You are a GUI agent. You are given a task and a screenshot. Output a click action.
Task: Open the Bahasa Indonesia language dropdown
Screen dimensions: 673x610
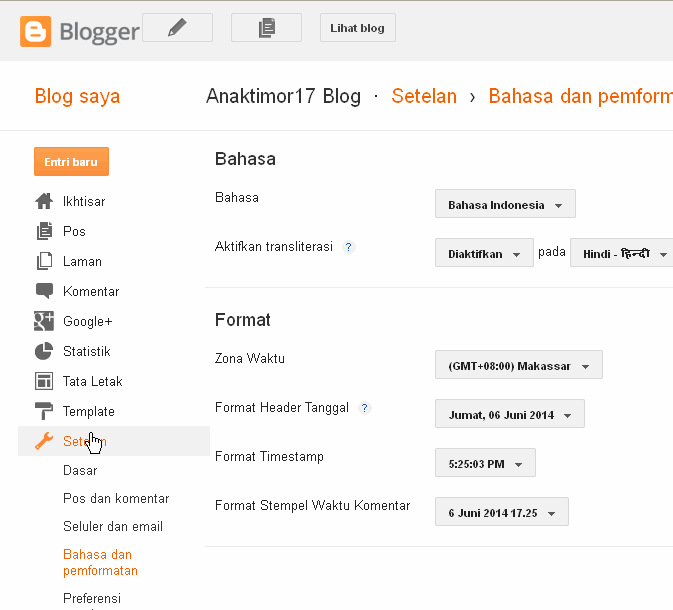click(x=505, y=203)
